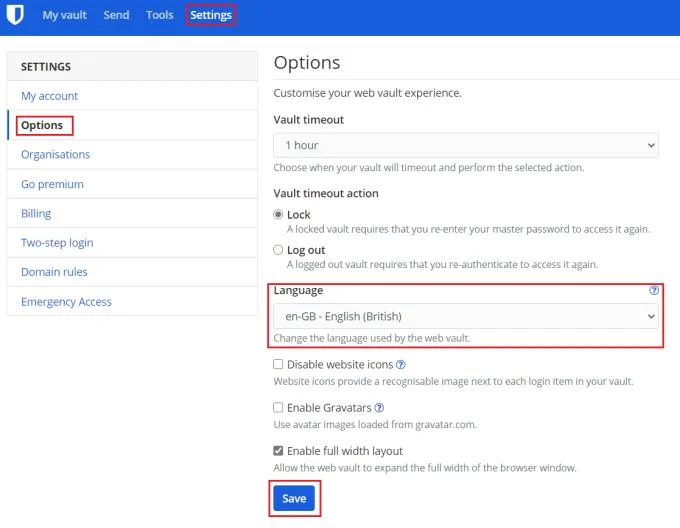Open the Language help icon
This screenshot has height=528, width=680.
tap(654, 290)
